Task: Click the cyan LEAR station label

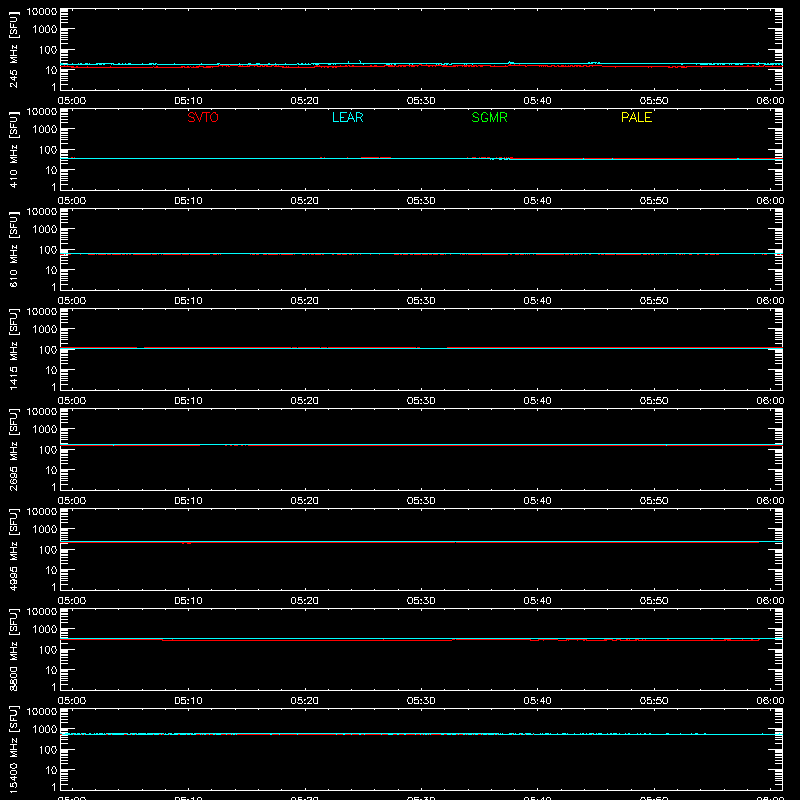Action: [347, 117]
